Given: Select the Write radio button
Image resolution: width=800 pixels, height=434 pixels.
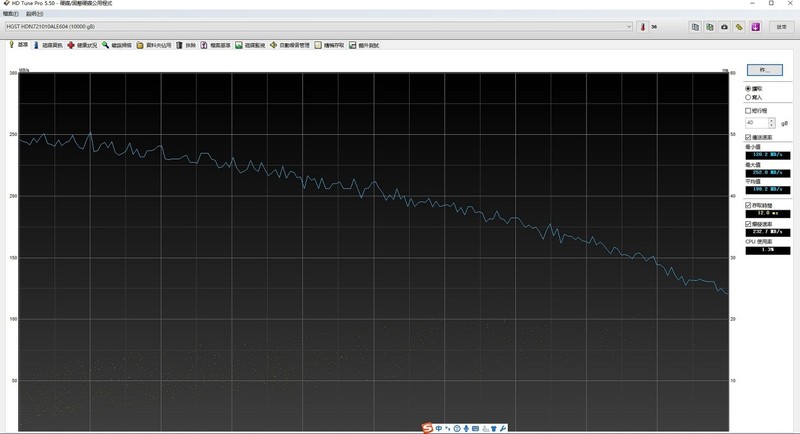Looking at the screenshot, I should [x=754, y=97].
